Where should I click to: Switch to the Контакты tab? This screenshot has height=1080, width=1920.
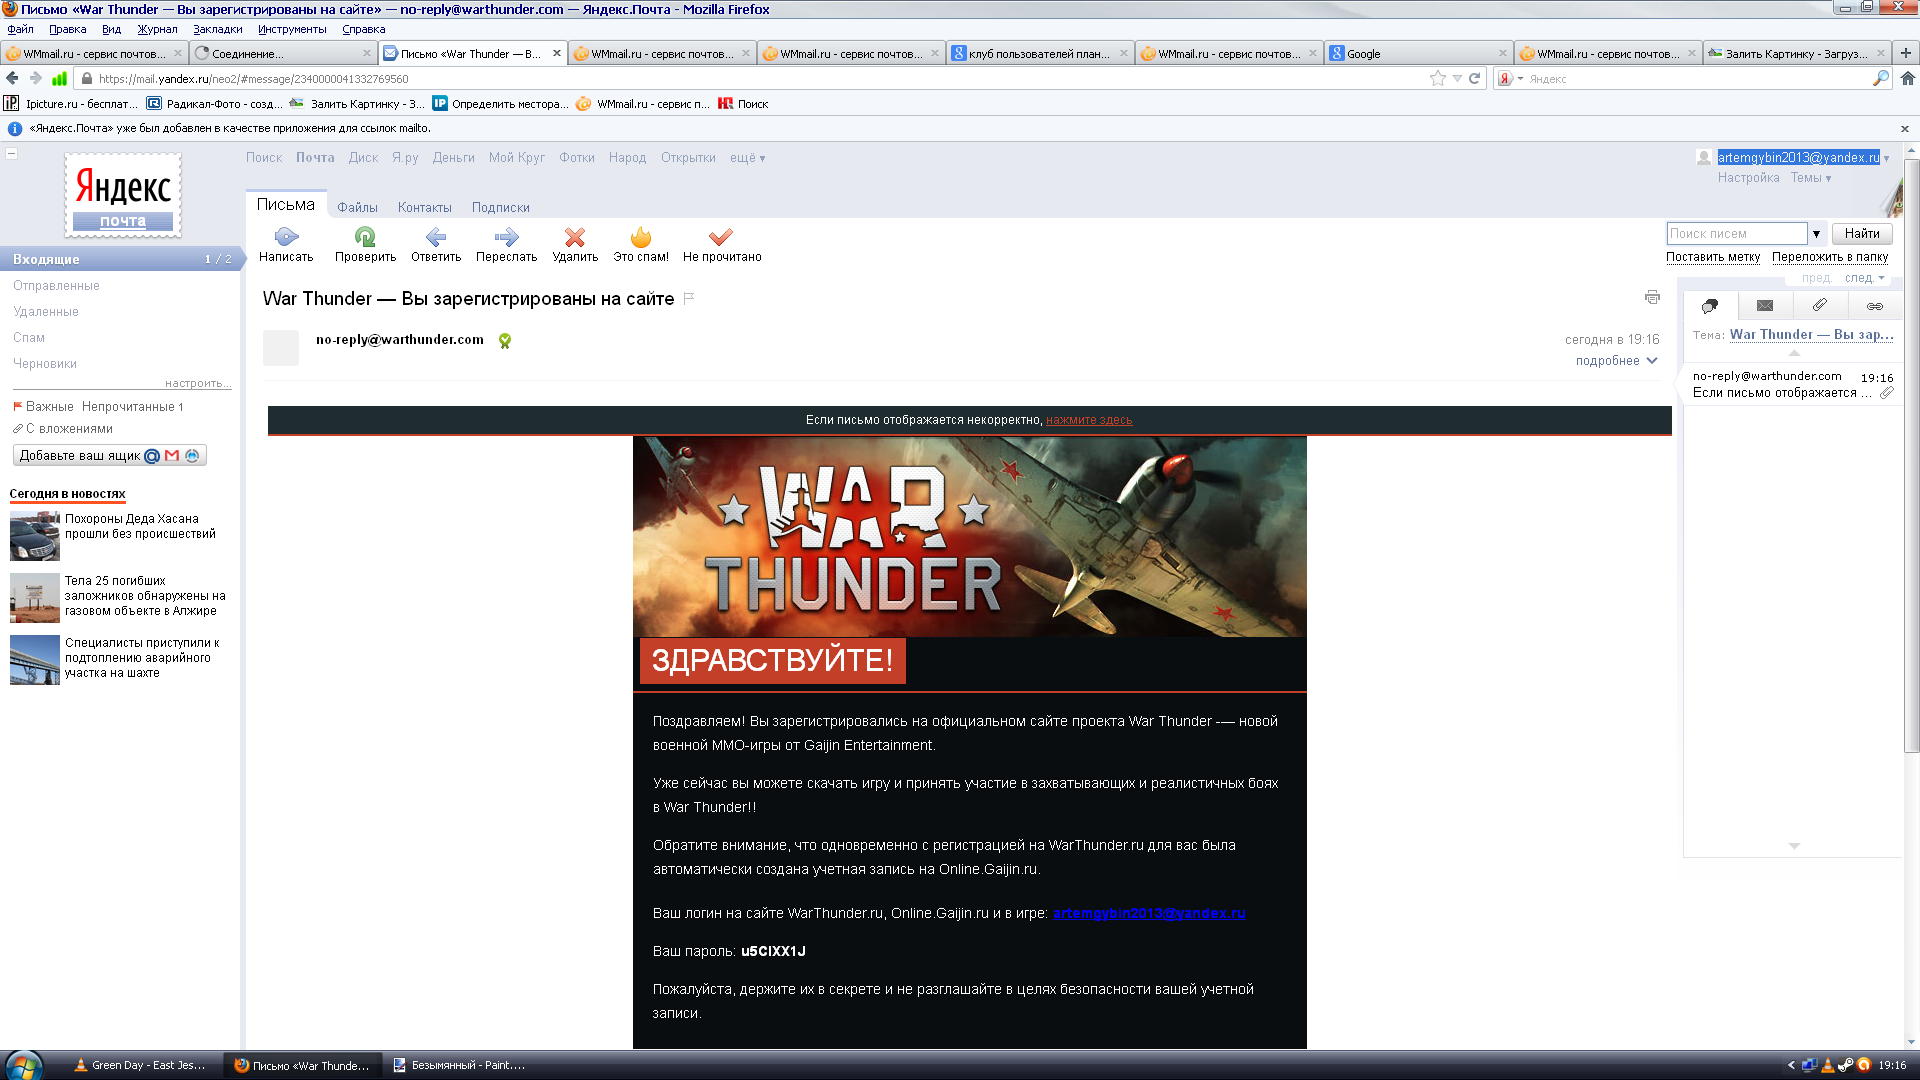[x=425, y=207]
